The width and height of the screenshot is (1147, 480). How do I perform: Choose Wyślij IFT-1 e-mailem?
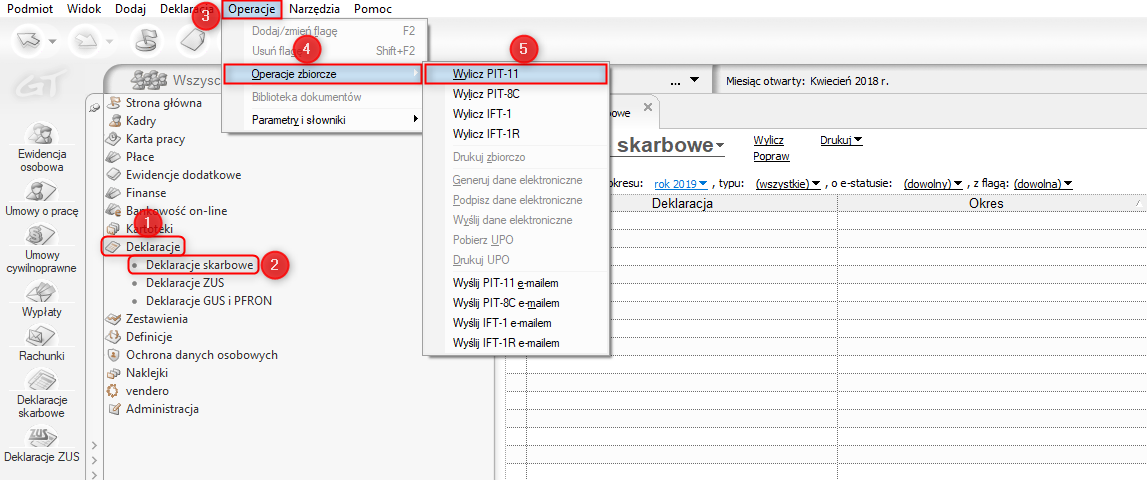coord(516,323)
